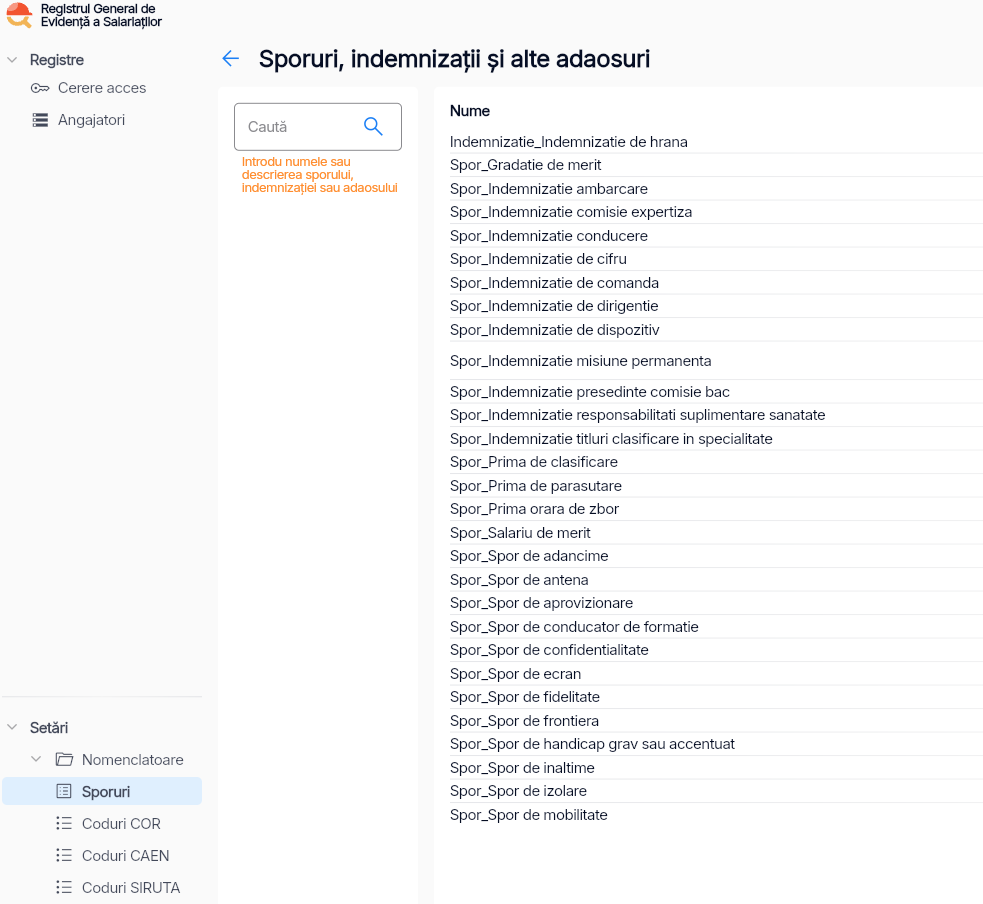This screenshot has width=983, height=904.
Task: Click the Angajatori list icon
Action: point(40,120)
